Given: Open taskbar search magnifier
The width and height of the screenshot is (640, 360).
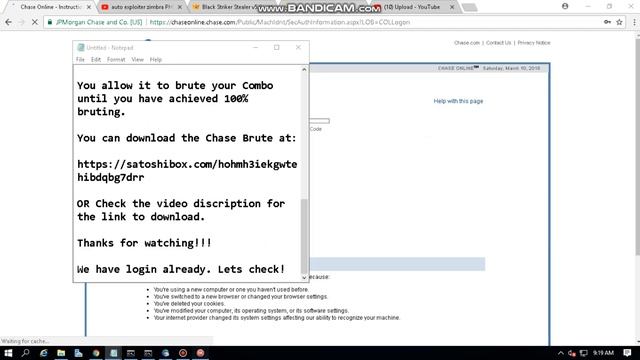Looking at the screenshot, I should coord(26,353).
